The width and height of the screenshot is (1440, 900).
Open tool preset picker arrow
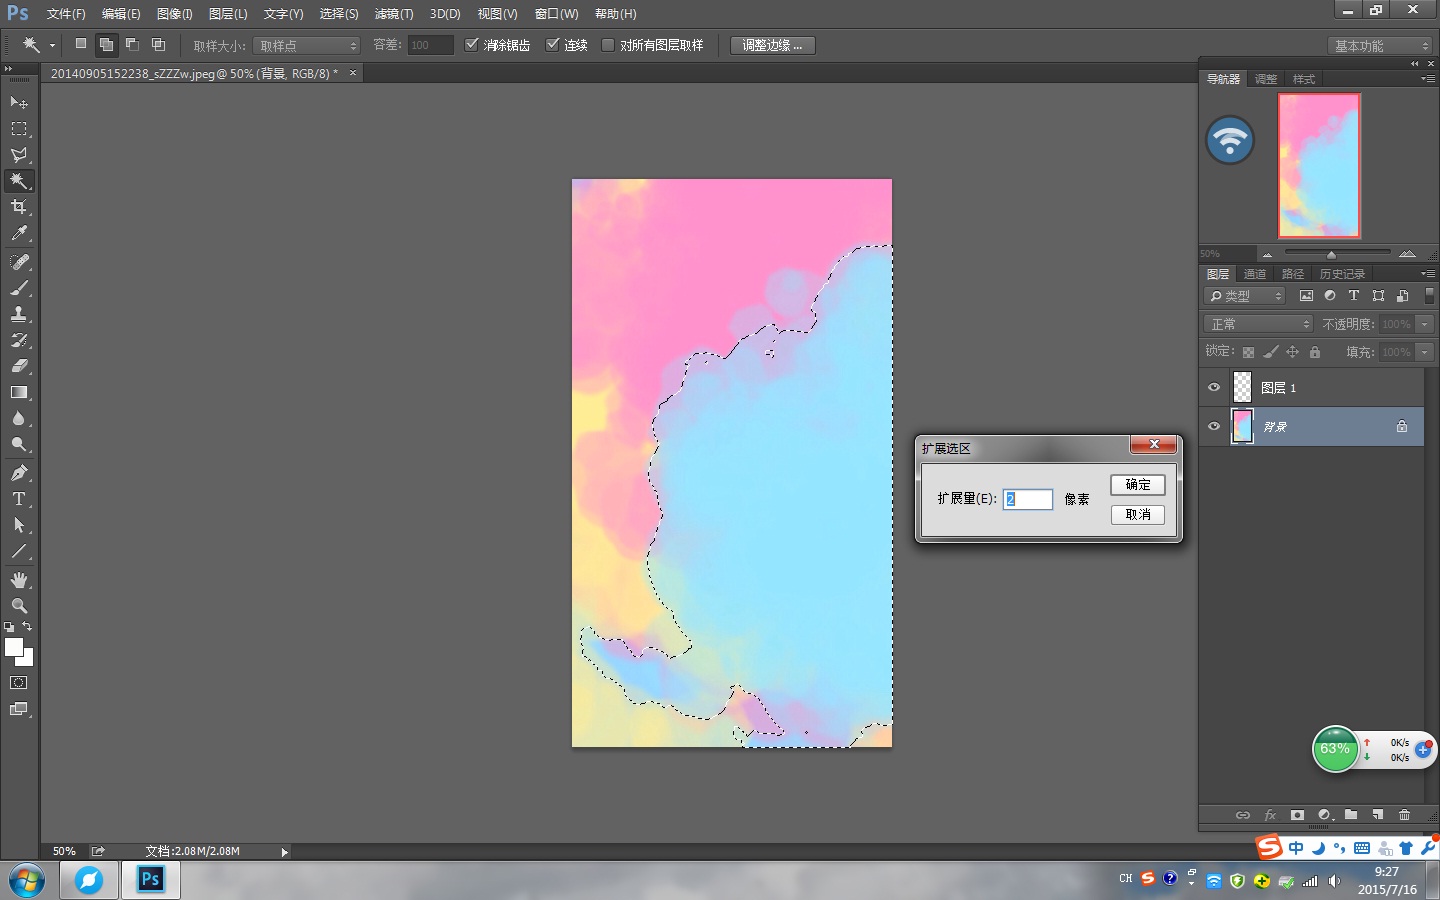52,45
